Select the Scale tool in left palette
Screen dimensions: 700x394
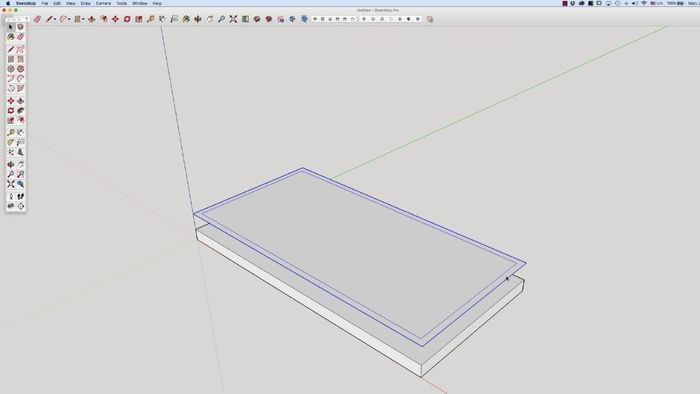tap(11, 120)
